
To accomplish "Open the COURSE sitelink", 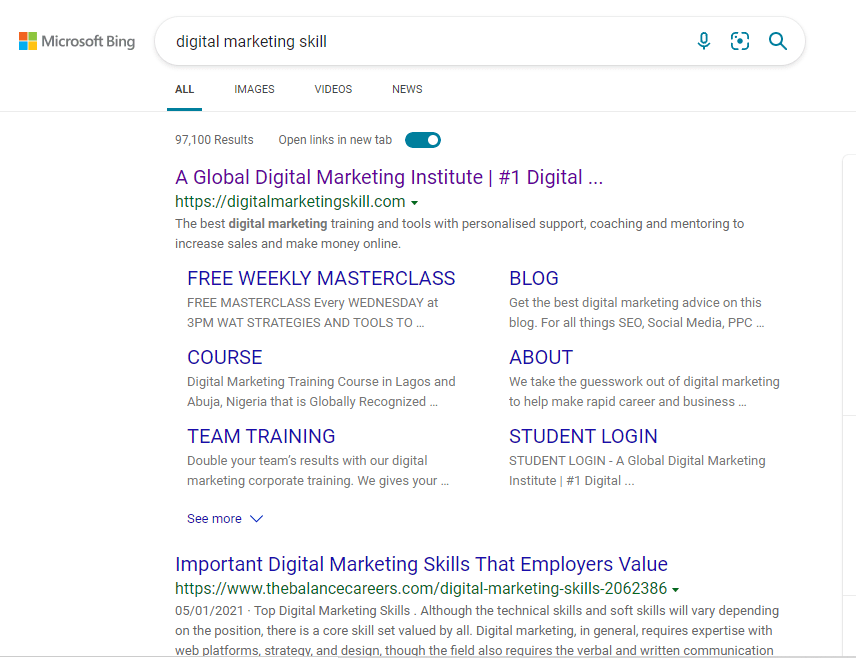I will (x=224, y=357).
